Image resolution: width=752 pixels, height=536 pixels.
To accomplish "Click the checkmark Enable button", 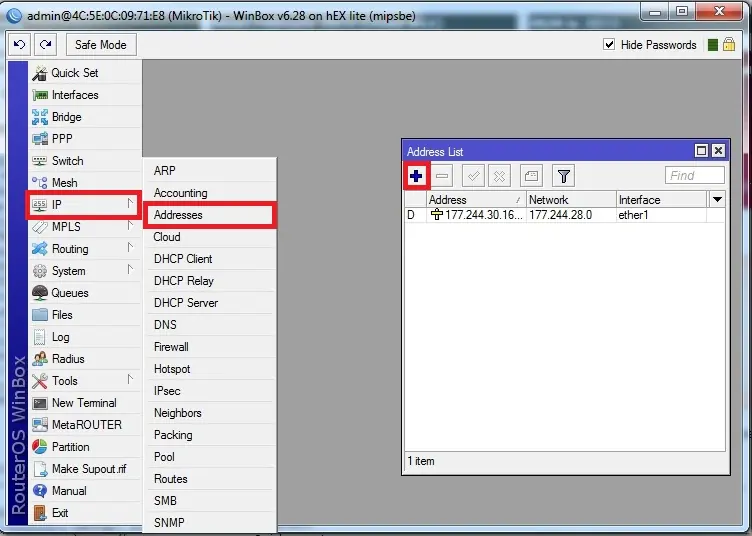I will 473,176.
